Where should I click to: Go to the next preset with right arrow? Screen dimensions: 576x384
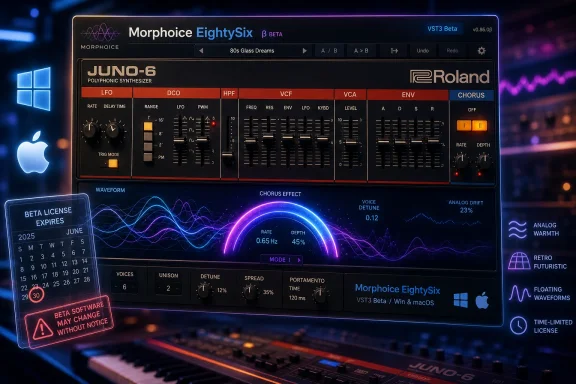click(304, 51)
